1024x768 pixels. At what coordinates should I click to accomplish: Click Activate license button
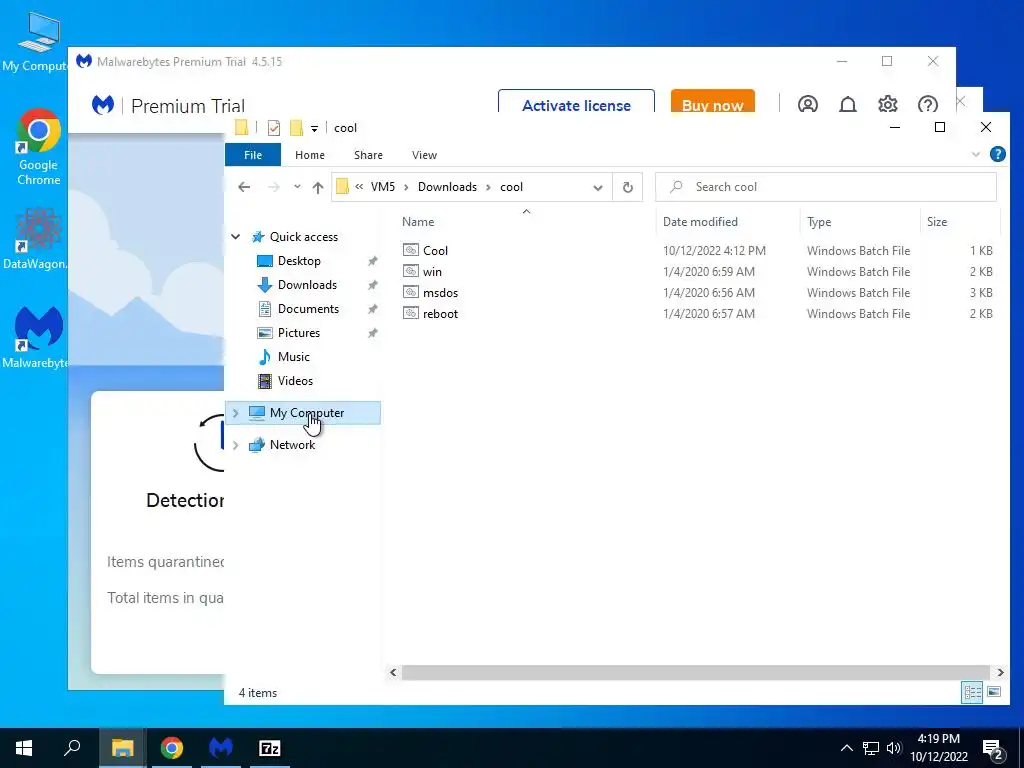point(576,104)
